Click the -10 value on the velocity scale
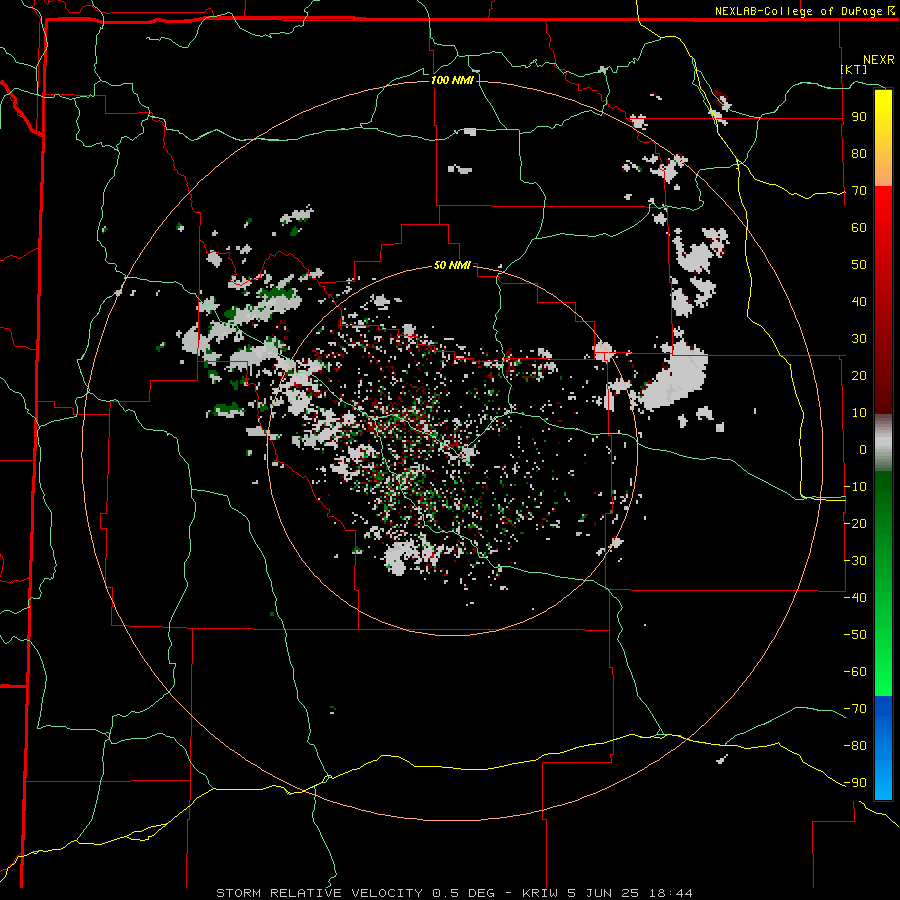This screenshot has height=900, width=900. 855,487
